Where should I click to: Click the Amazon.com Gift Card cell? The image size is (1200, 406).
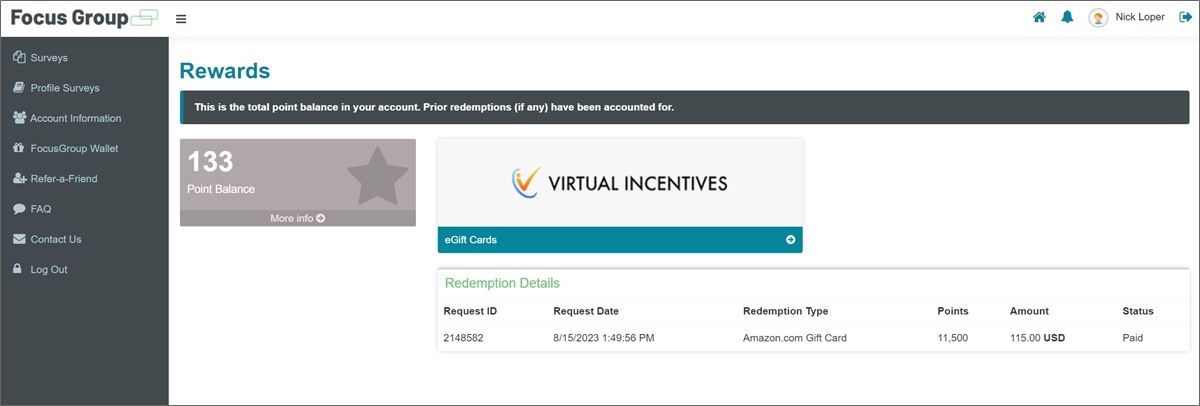(x=795, y=338)
